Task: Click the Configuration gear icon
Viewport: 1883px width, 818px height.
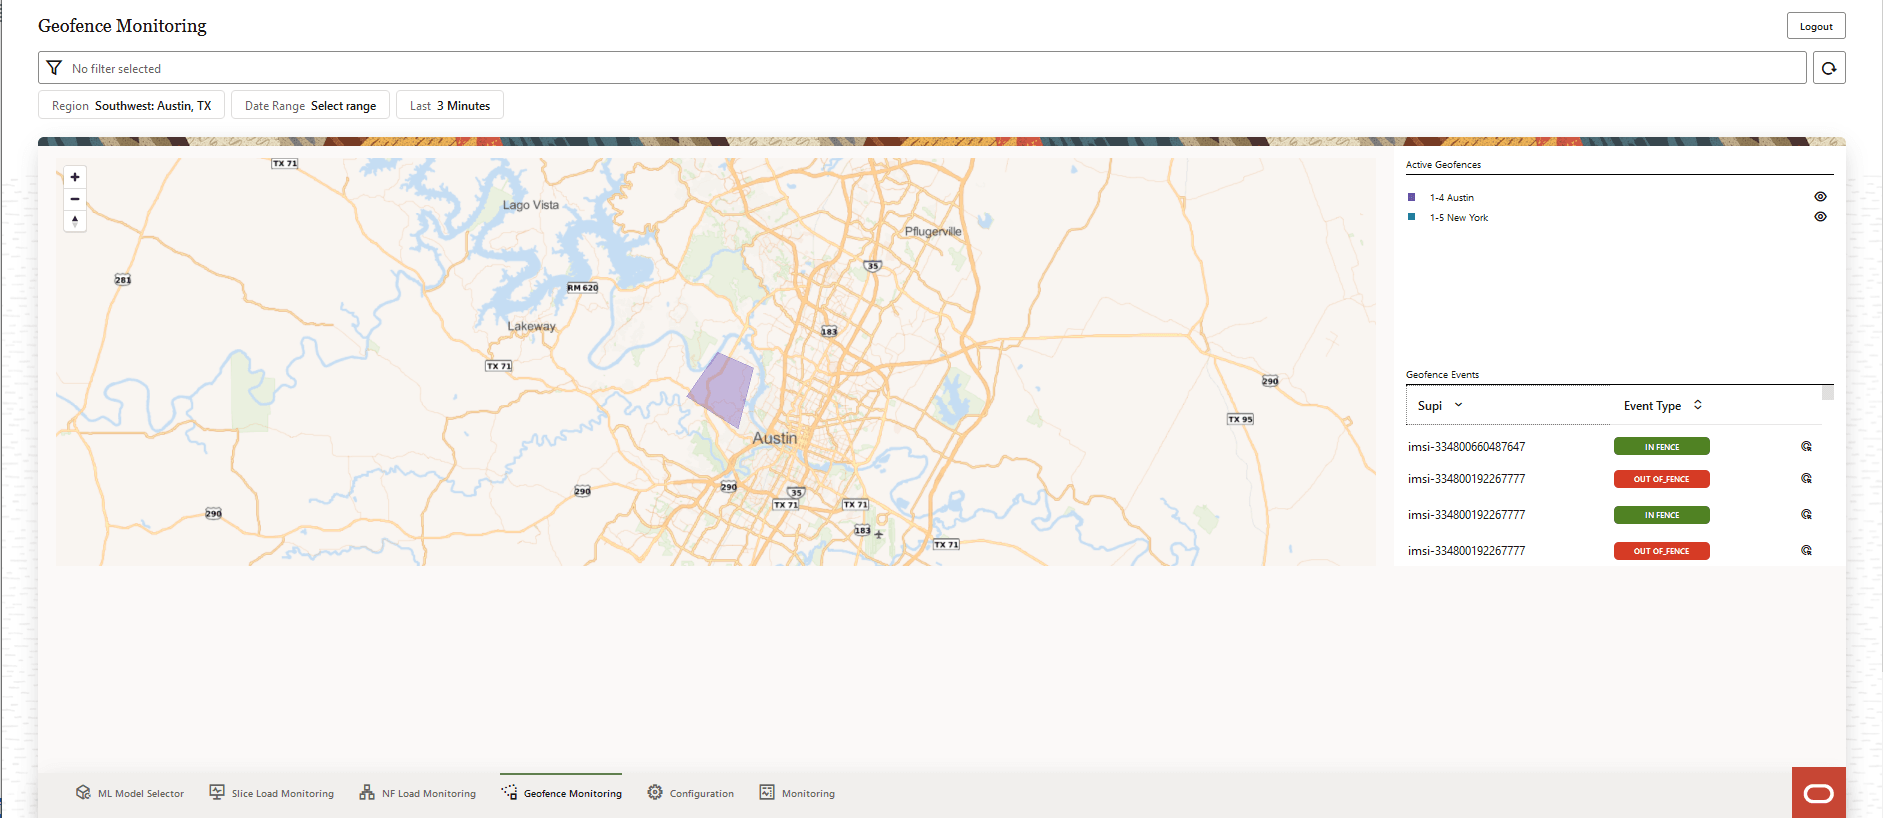Action: 655,792
